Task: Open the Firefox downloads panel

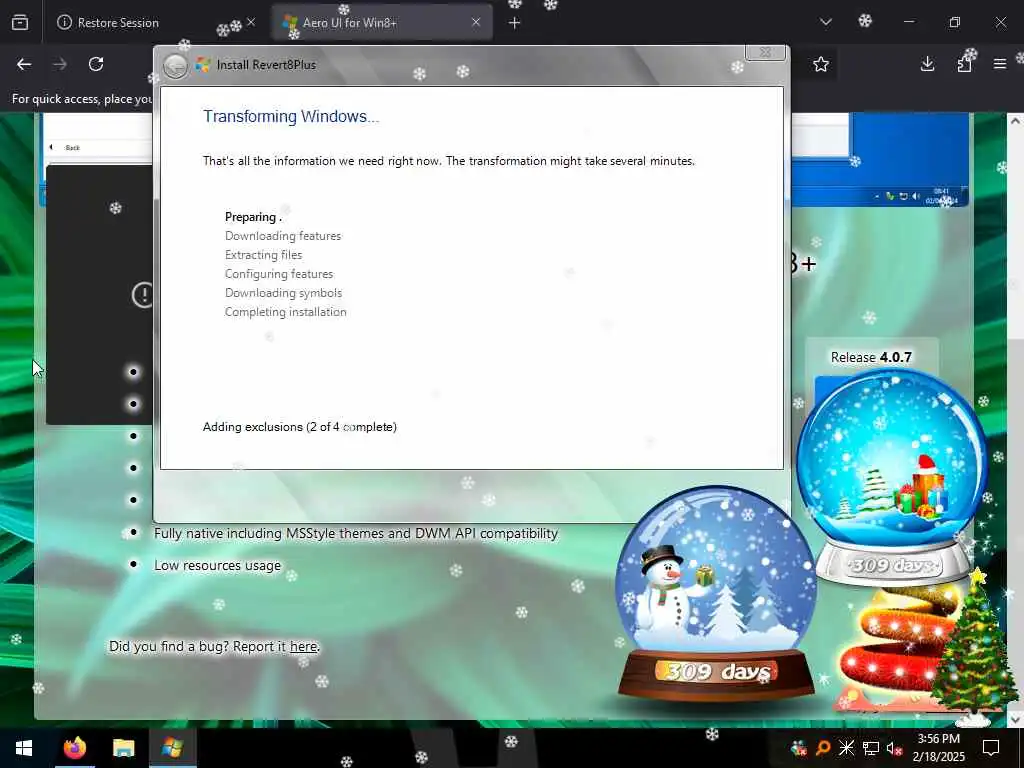Action: pos(927,64)
